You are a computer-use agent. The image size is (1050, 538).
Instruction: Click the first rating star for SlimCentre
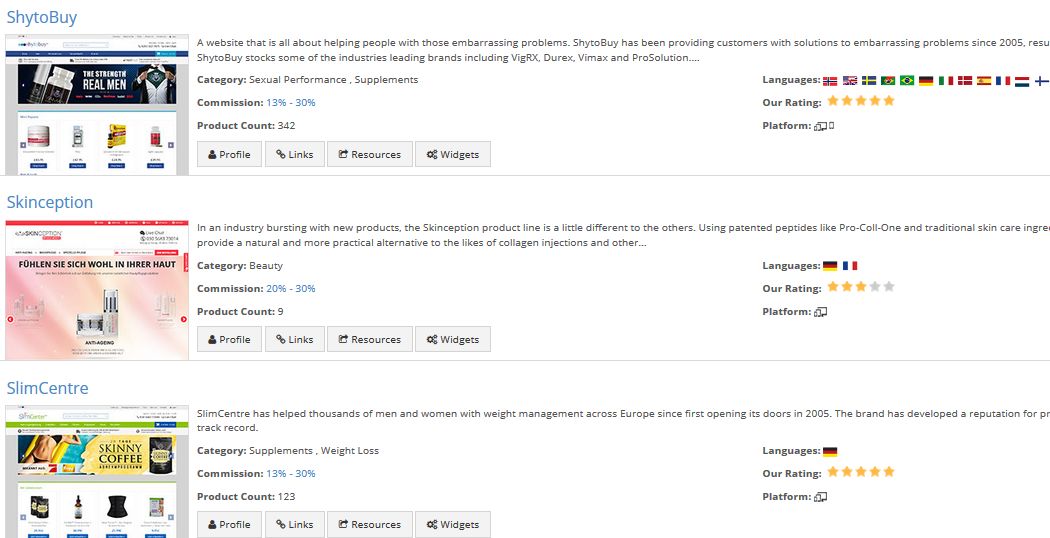[832, 472]
